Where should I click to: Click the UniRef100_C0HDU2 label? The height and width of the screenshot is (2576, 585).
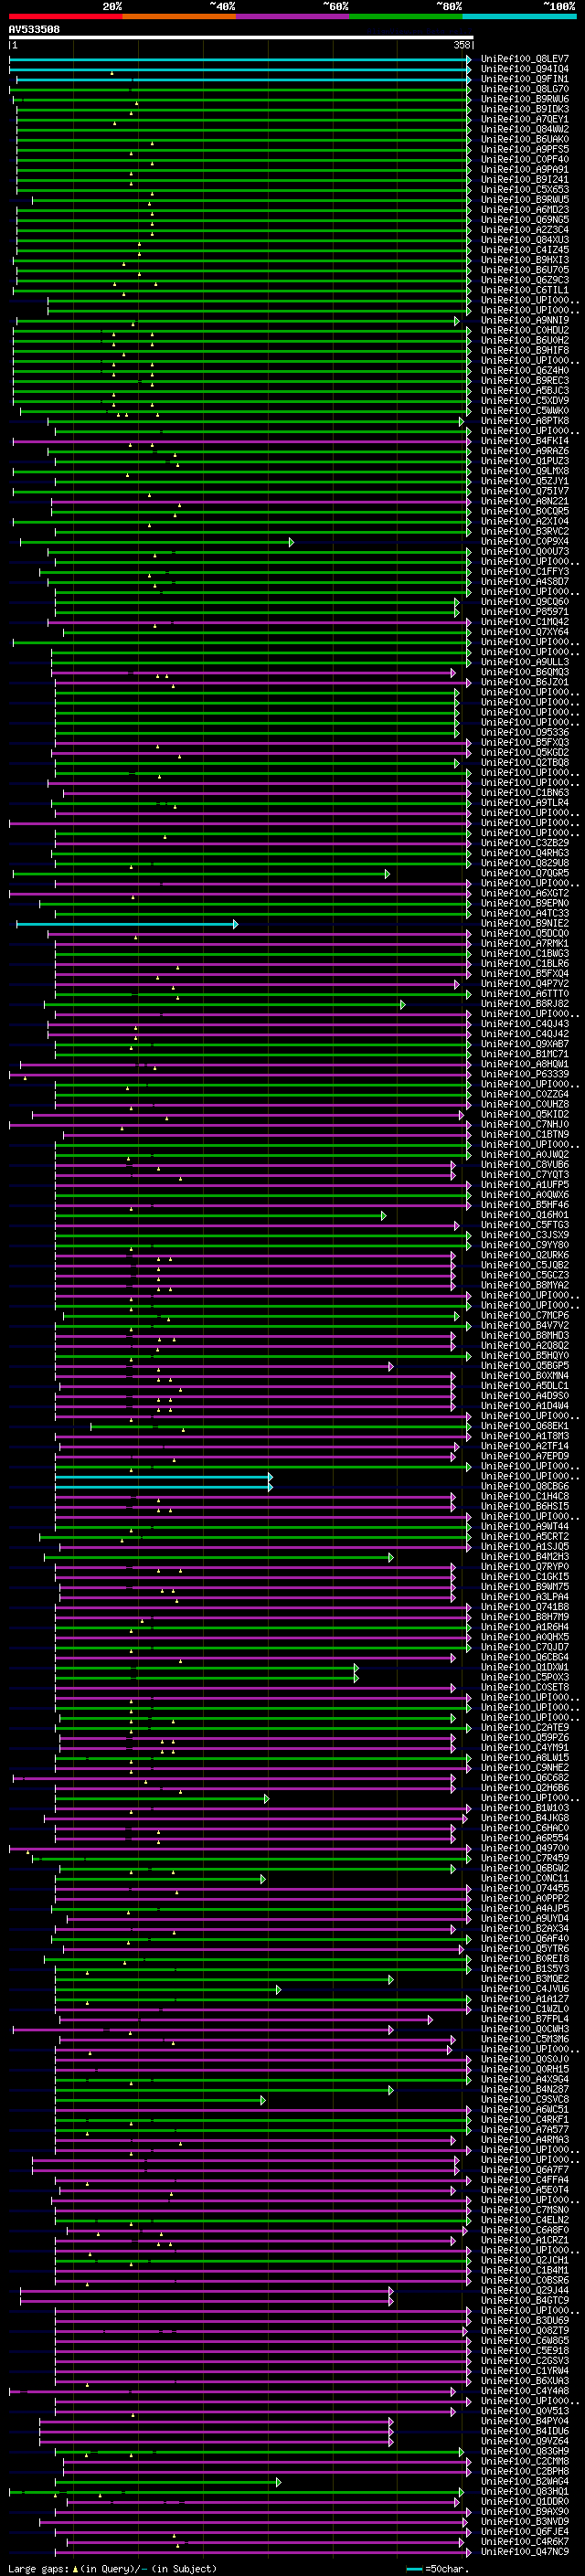524,331
